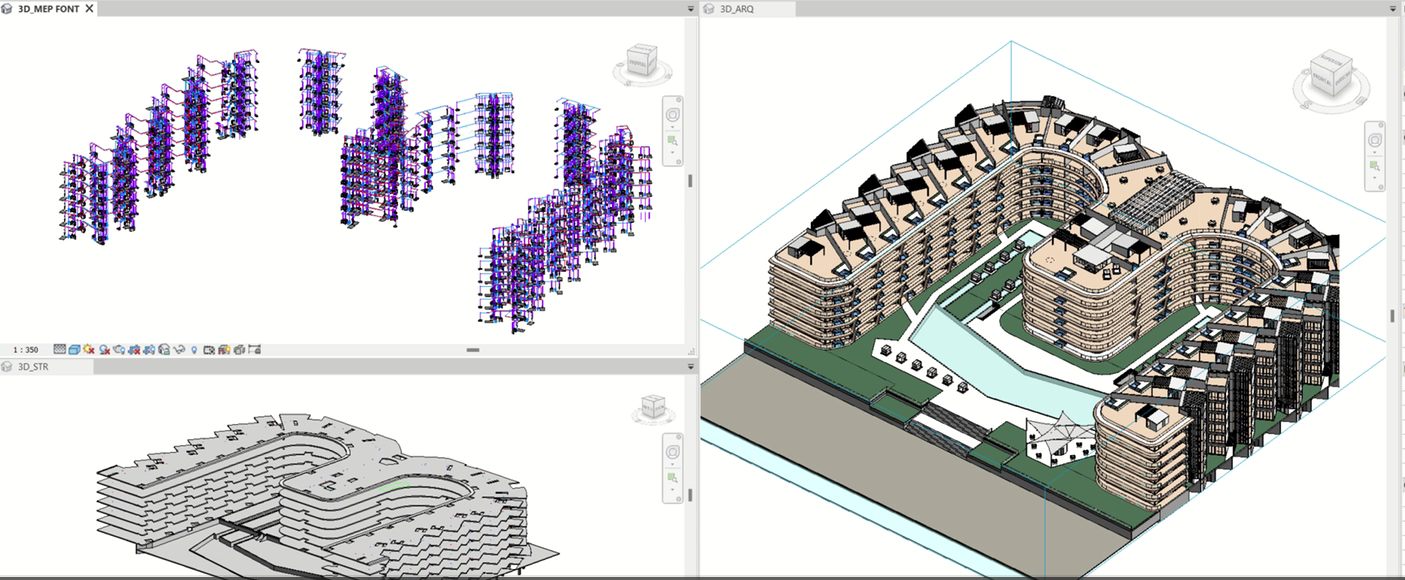Open tab list dropdown of 3D_MEP pane
Viewport: 1405px width, 580px height.
(690, 9)
